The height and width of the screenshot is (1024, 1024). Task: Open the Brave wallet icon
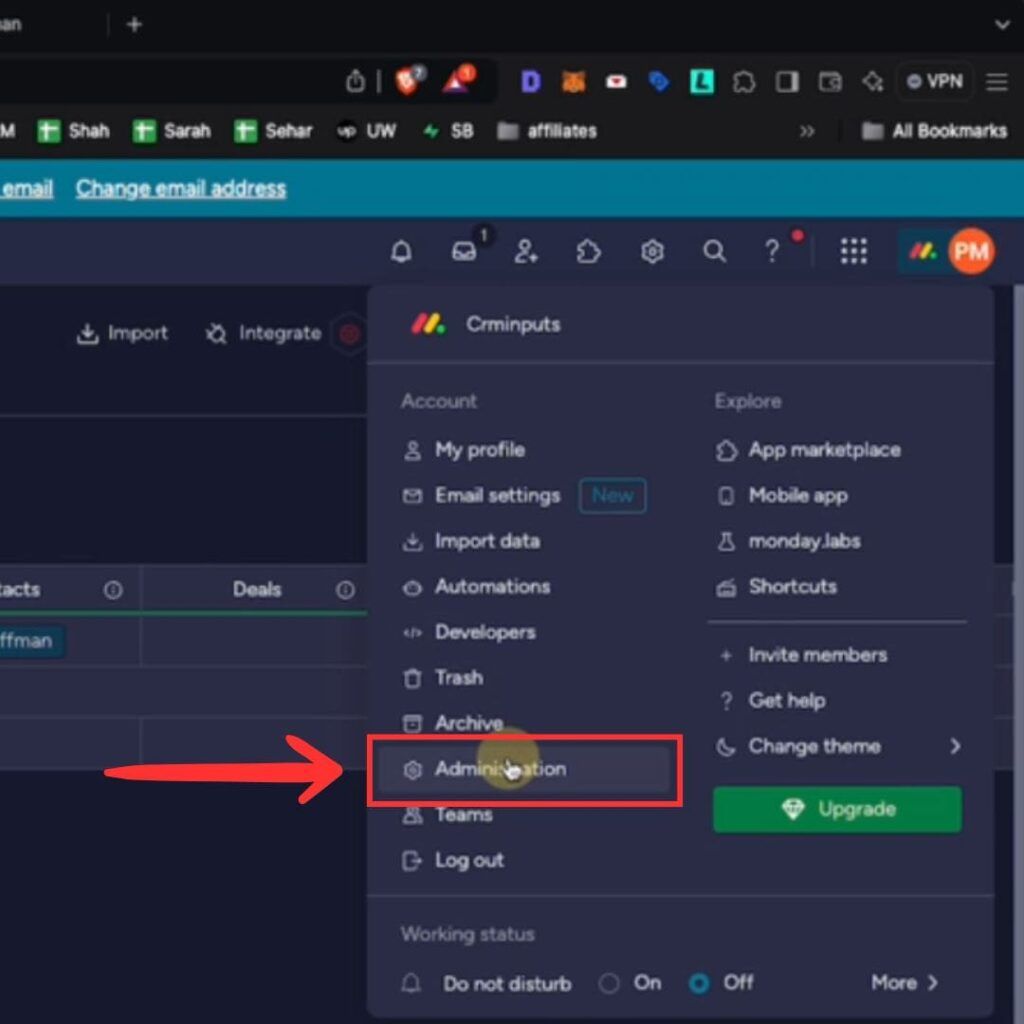click(829, 82)
